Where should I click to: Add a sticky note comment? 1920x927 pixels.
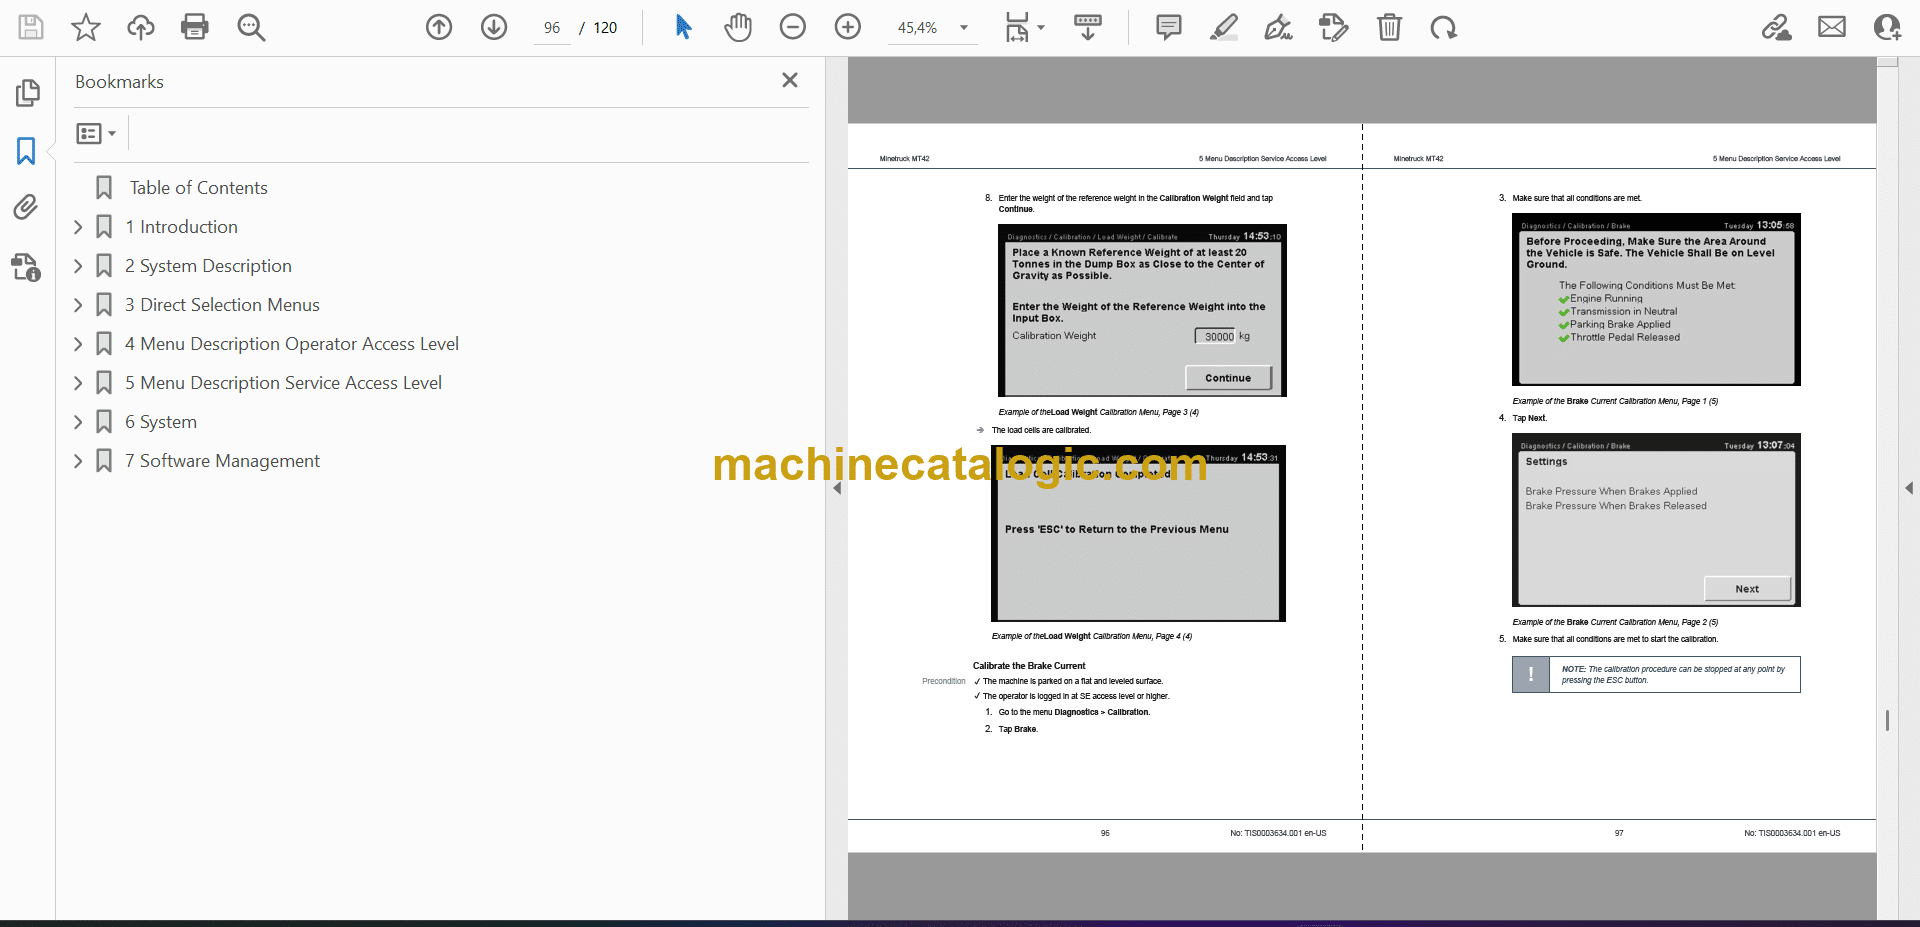[x=1168, y=27]
